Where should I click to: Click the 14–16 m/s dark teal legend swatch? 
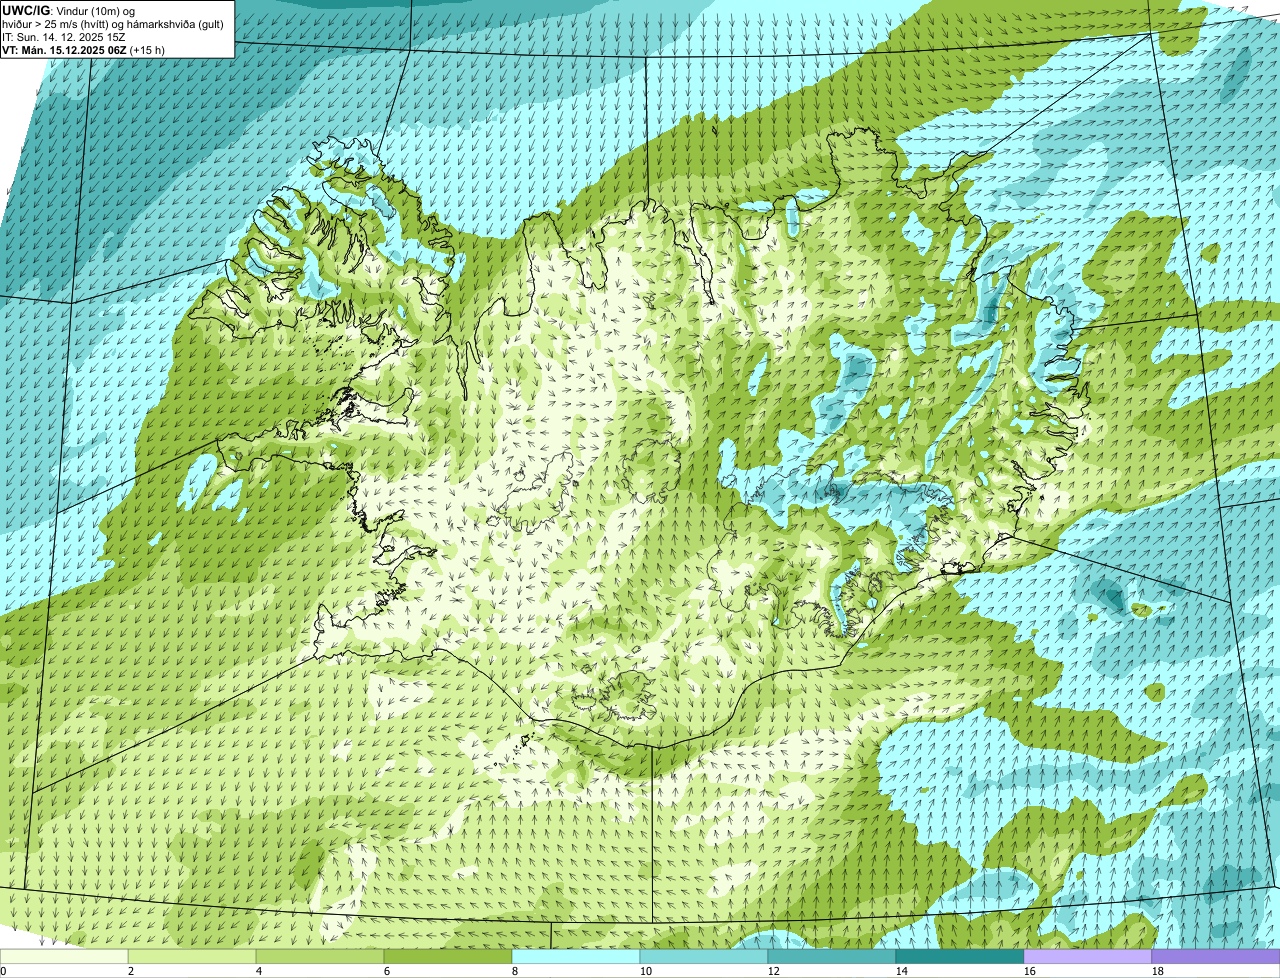pos(960,956)
